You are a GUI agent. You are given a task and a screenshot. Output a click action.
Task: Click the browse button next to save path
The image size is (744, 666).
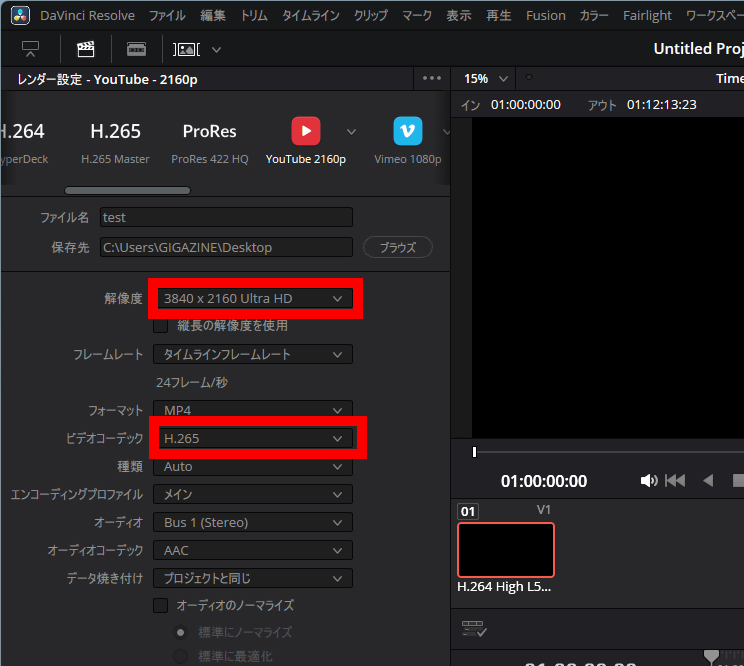point(397,247)
